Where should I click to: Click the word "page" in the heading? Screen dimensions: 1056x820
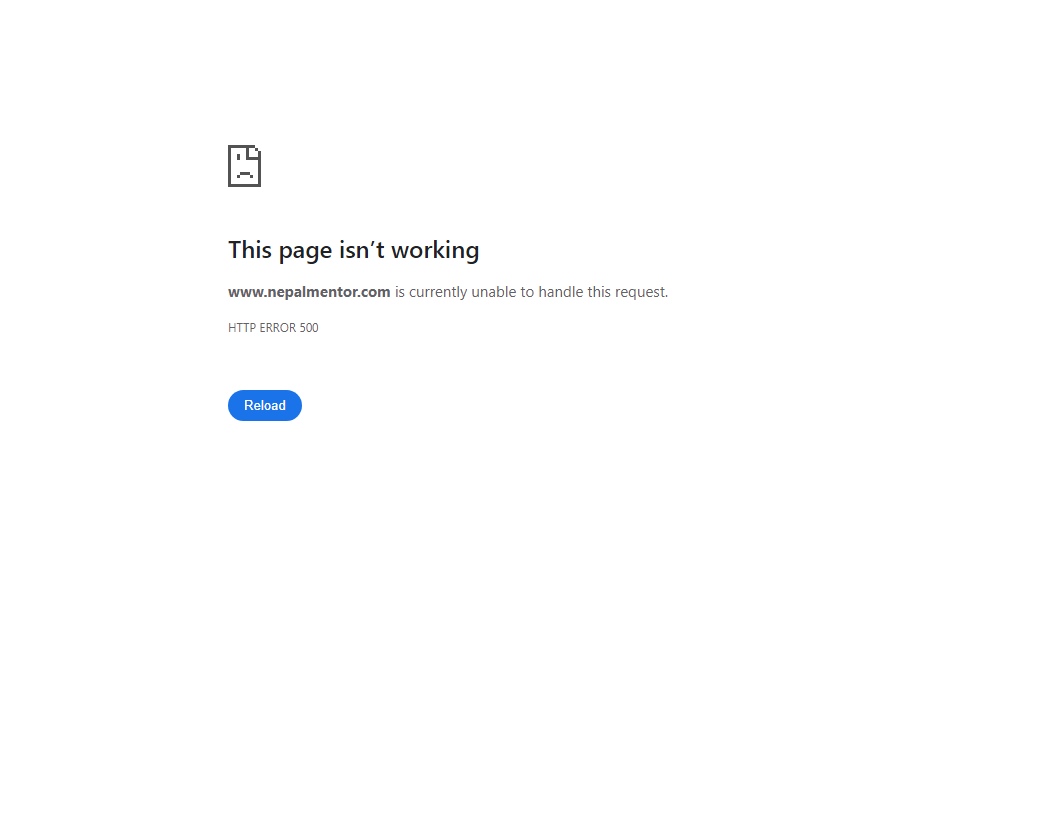click(x=306, y=252)
